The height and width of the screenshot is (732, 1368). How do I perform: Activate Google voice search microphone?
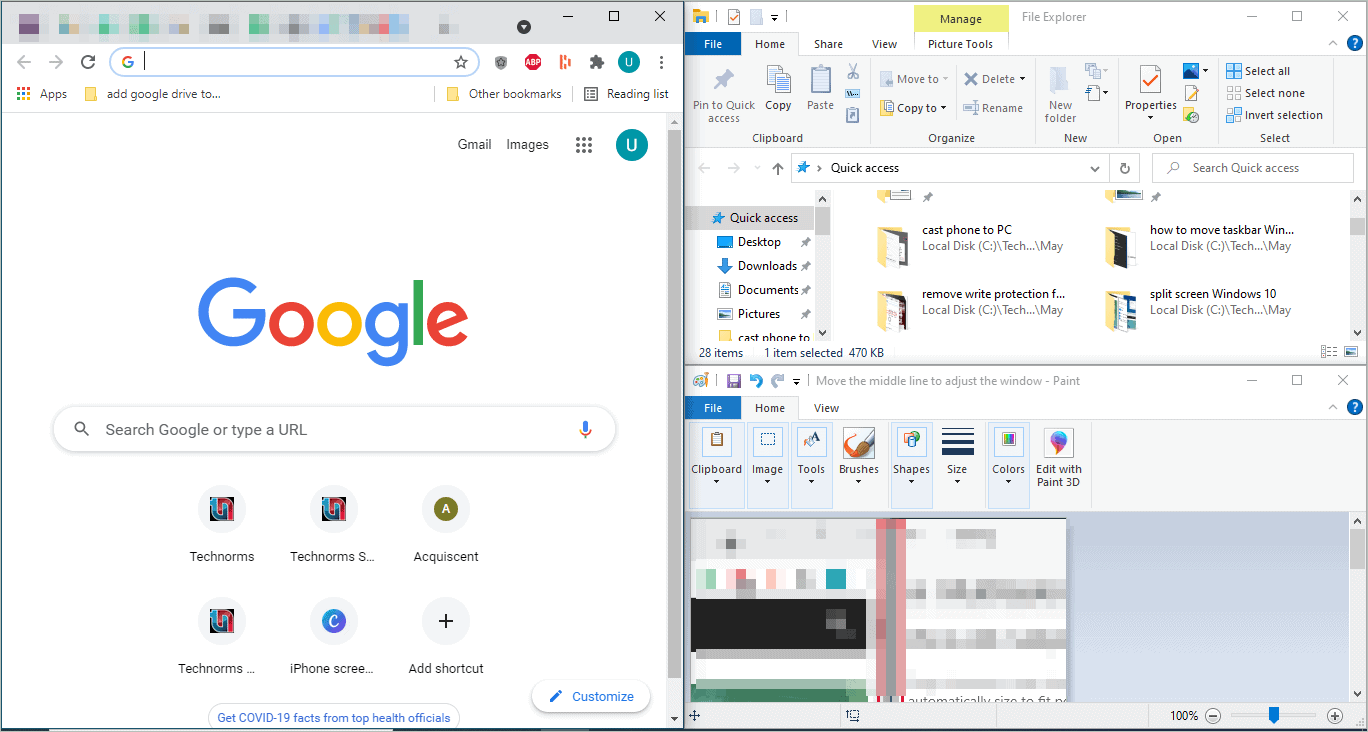pyautogui.click(x=586, y=429)
